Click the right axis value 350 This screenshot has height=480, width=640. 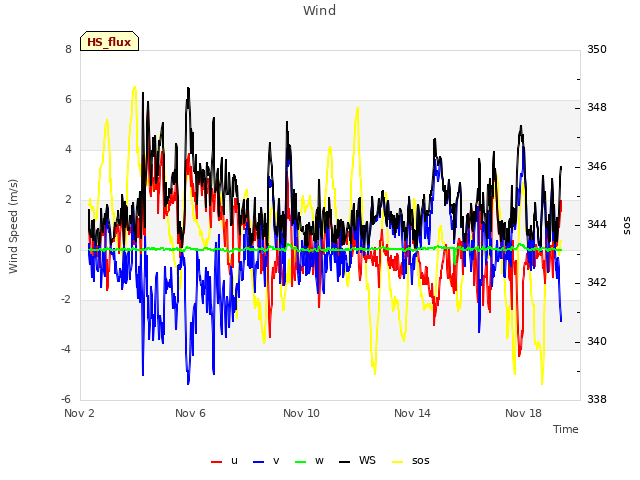pyautogui.click(x=597, y=49)
